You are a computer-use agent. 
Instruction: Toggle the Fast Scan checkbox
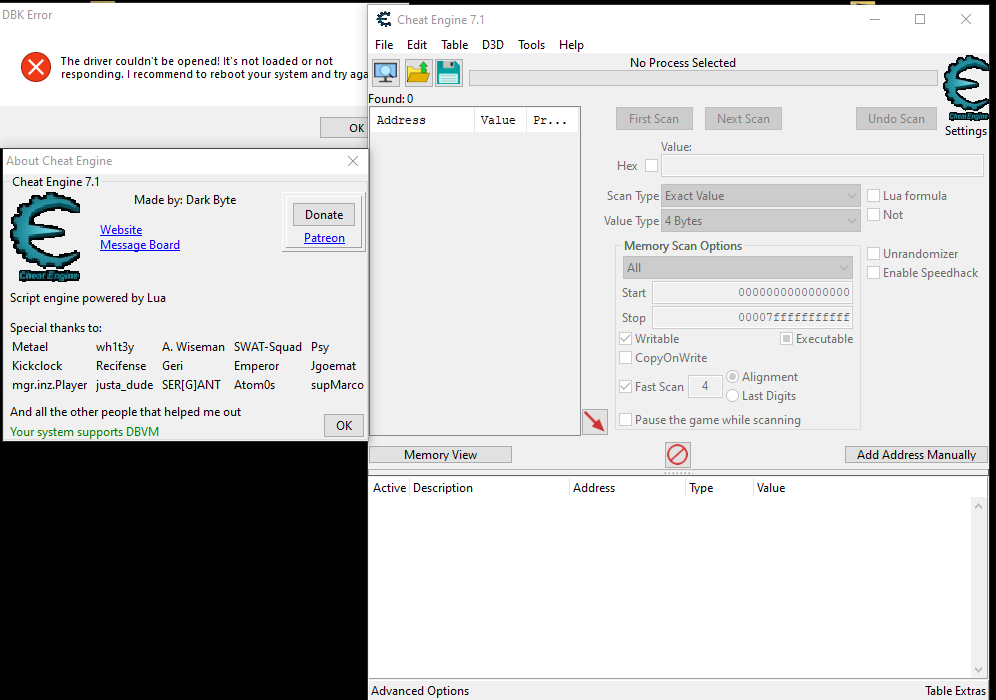(625, 386)
